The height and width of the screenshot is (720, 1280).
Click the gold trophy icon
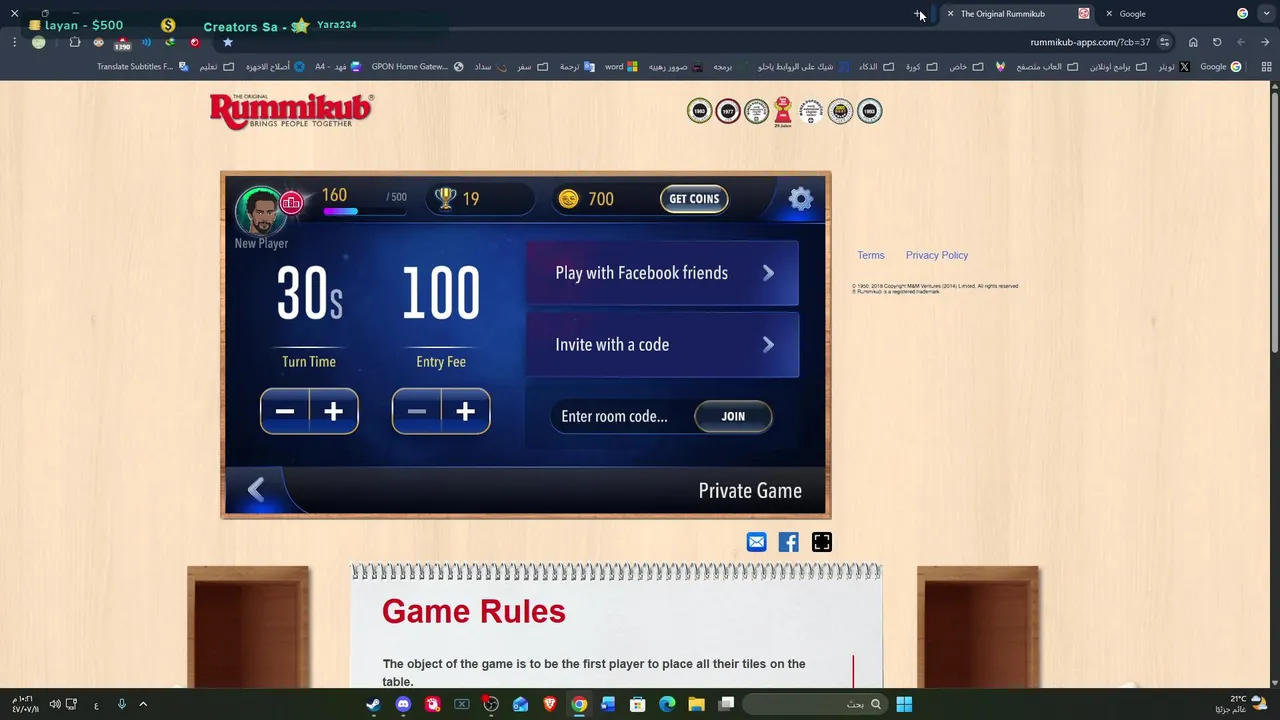pos(446,199)
